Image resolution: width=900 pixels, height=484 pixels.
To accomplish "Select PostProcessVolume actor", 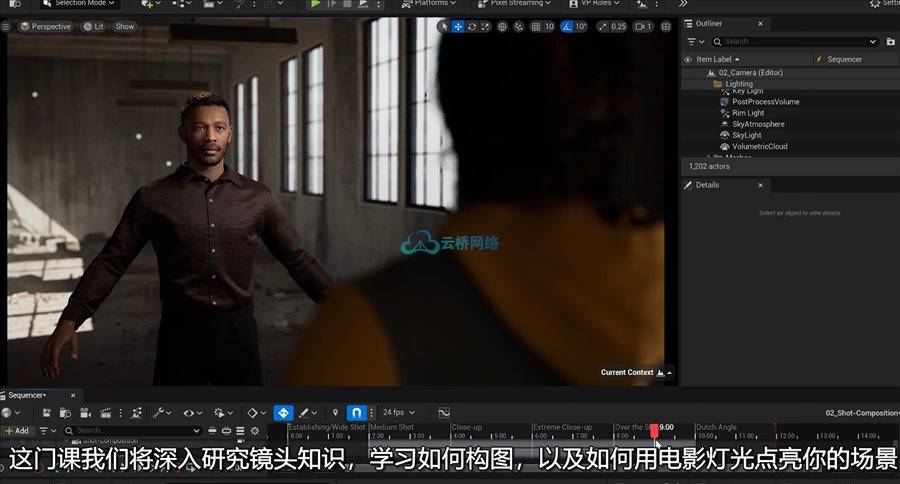I will (765, 102).
